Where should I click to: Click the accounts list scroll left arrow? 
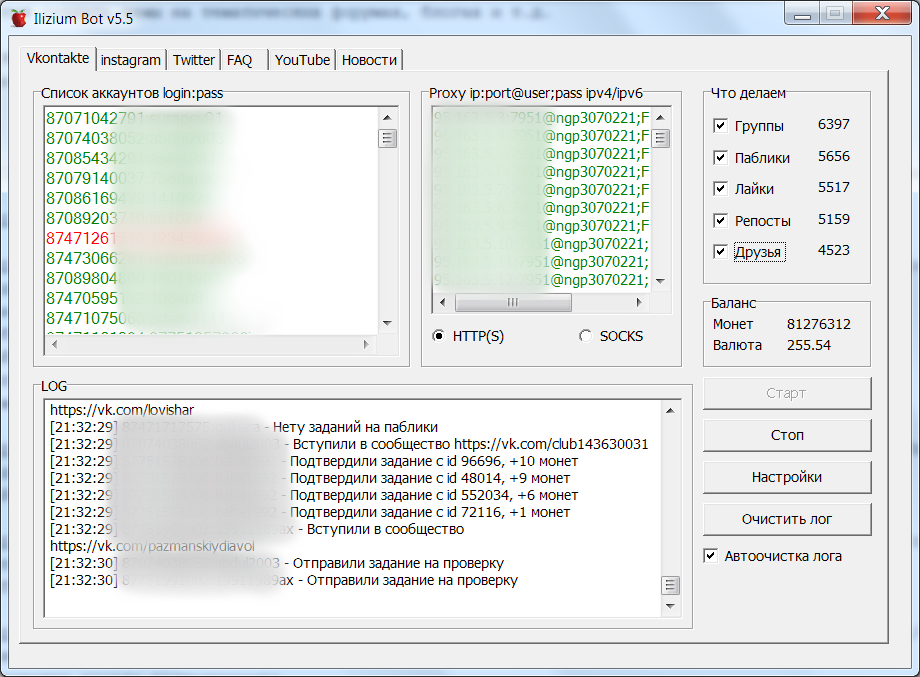click(55, 344)
